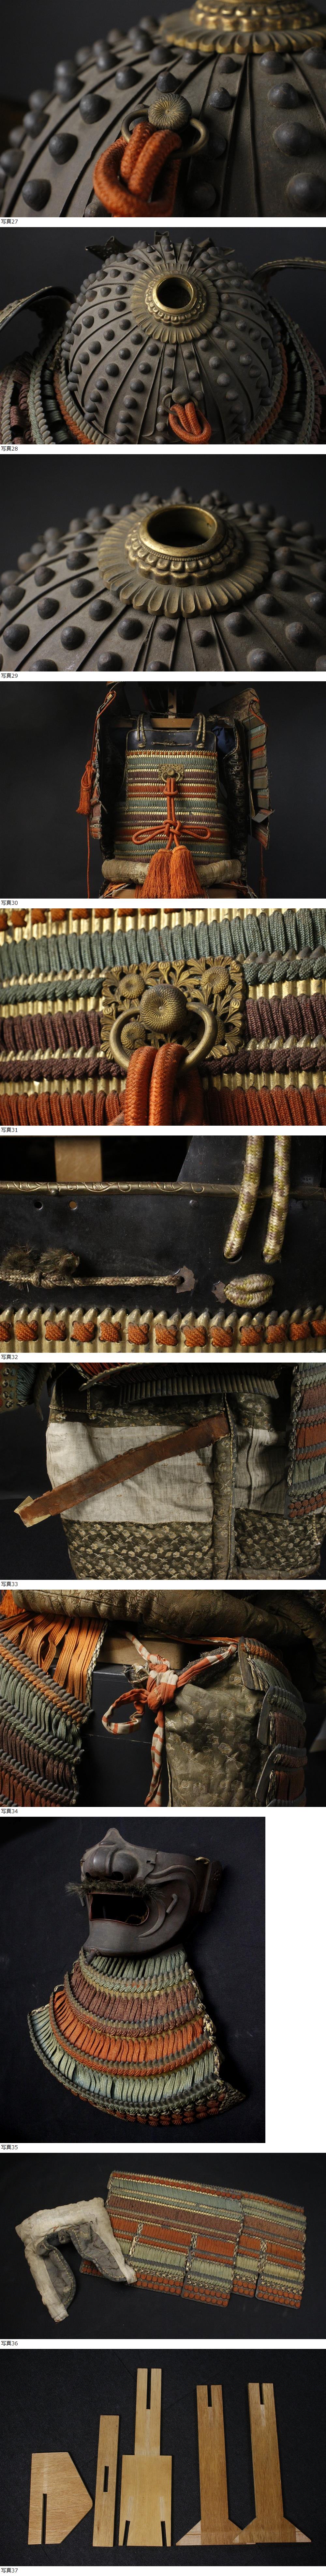326x2576 pixels.
Task: Click the helmet rivets close-up photo 27
Action: 163,108
